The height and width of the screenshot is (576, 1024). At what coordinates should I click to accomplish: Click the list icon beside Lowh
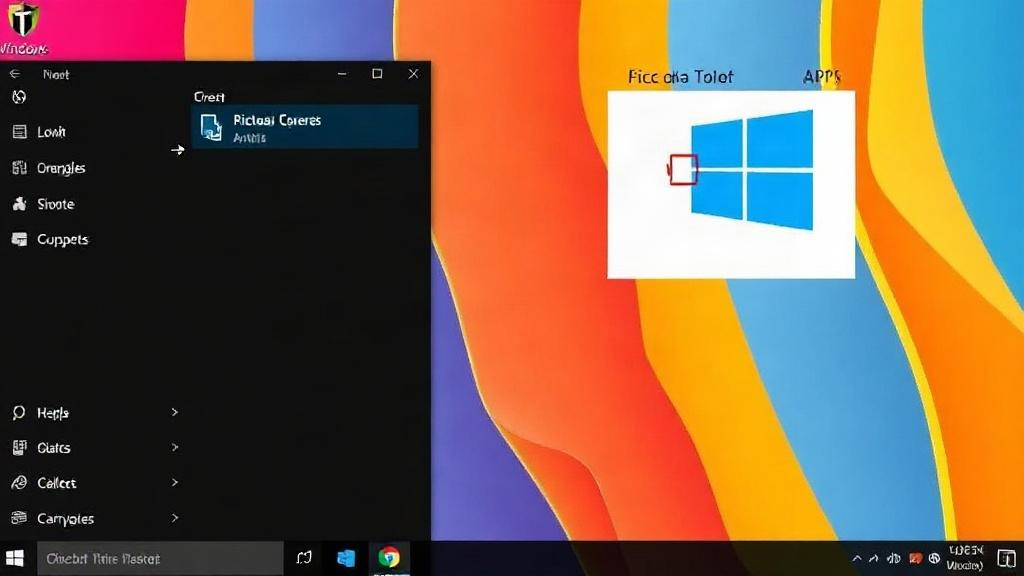(20, 132)
